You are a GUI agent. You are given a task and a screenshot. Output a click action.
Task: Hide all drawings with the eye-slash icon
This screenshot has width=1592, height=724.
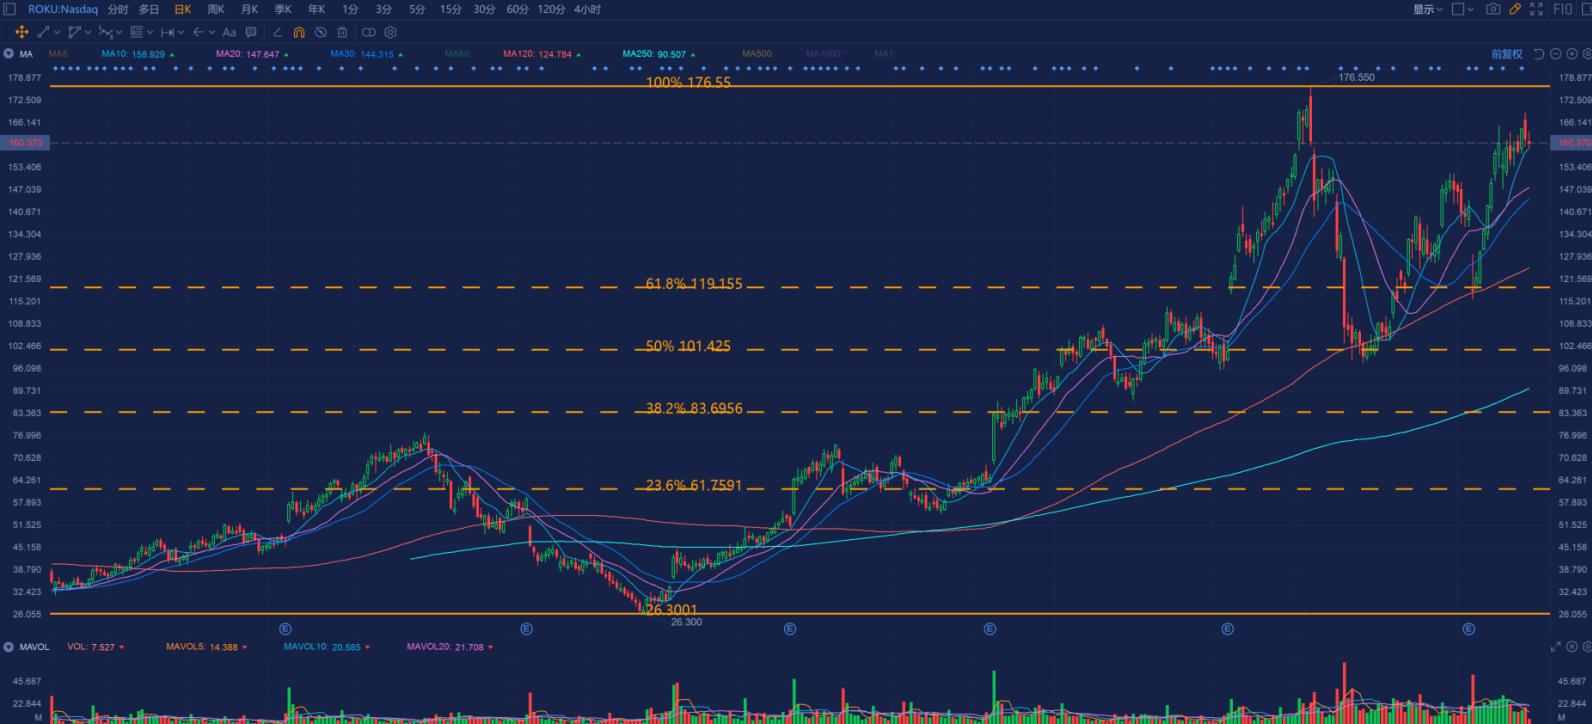(x=321, y=32)
